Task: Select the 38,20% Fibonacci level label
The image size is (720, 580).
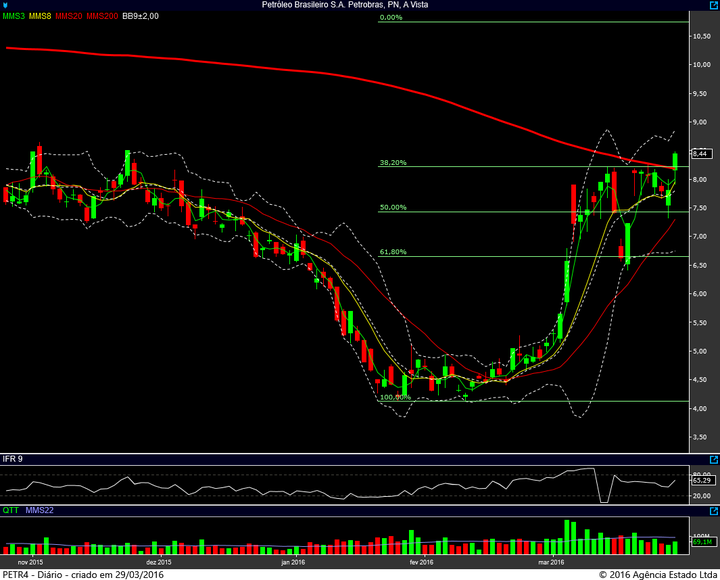Action: [x=393, y=163]
